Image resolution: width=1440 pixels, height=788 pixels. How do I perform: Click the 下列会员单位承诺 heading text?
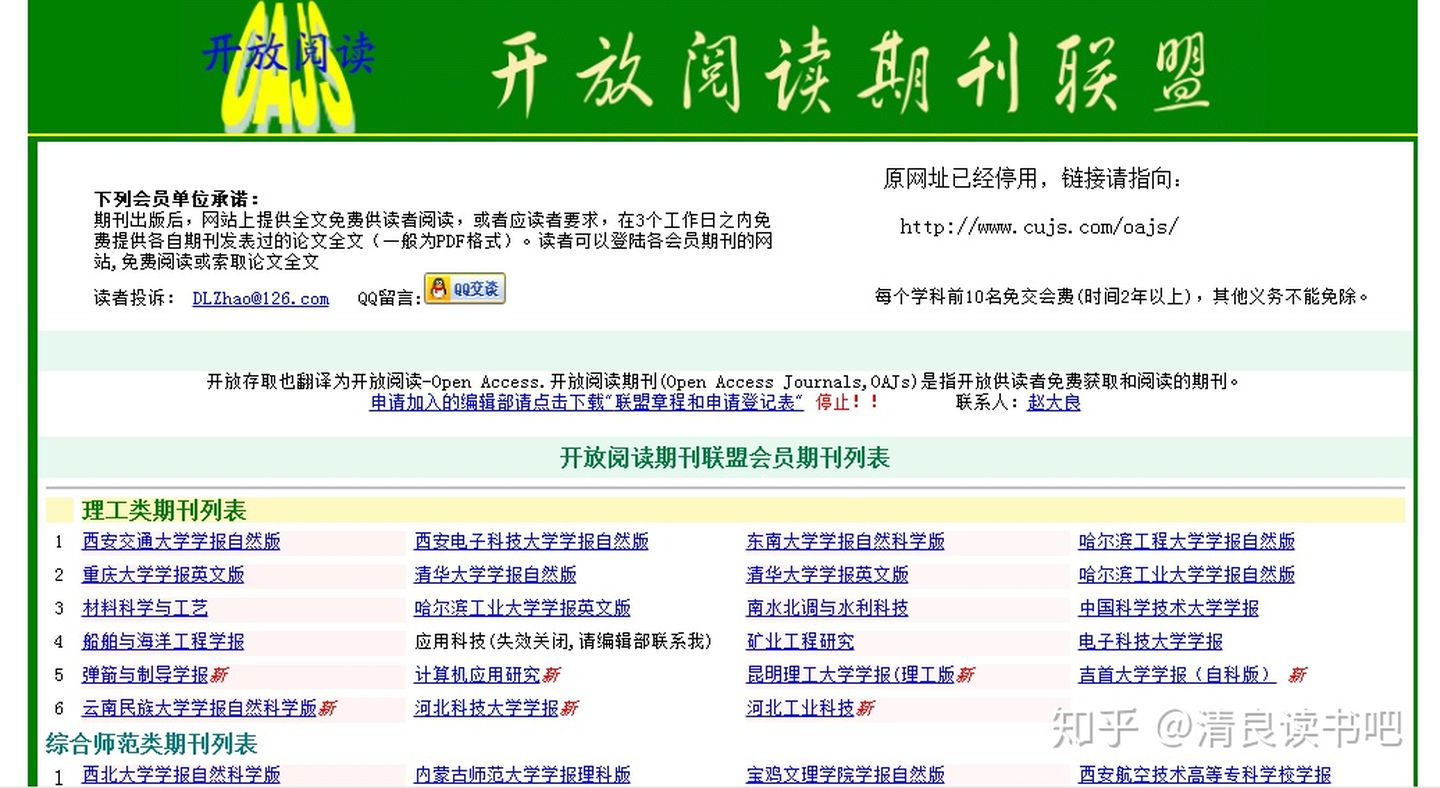(177, 199)
